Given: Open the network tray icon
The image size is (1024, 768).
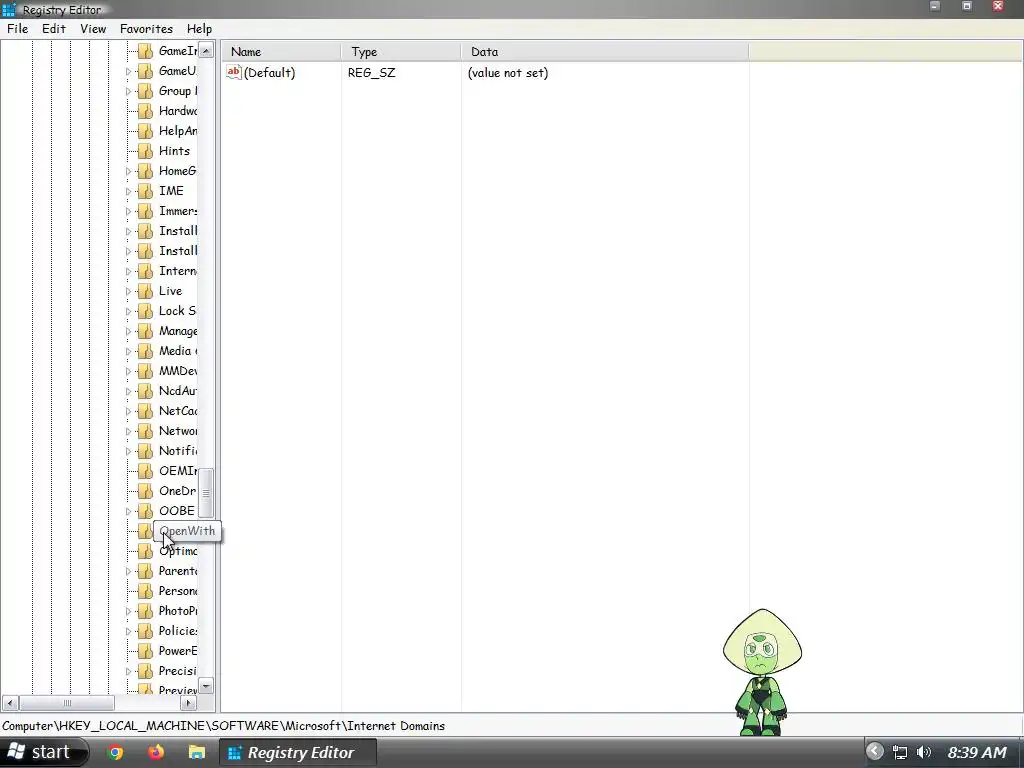Looking at the screenshot, I should tap(900, 752).
